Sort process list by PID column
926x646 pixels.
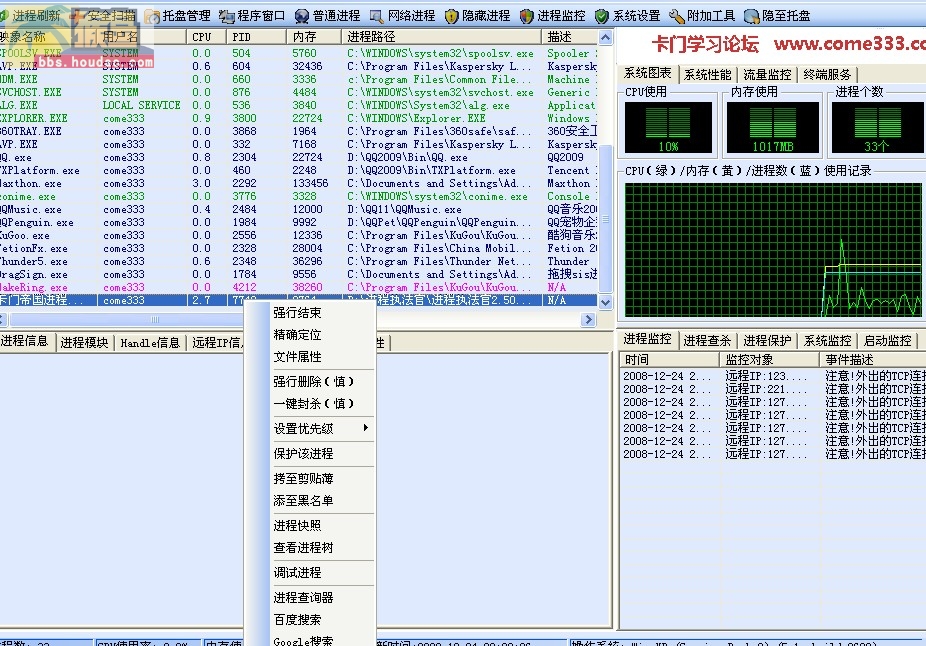(256, 37)
